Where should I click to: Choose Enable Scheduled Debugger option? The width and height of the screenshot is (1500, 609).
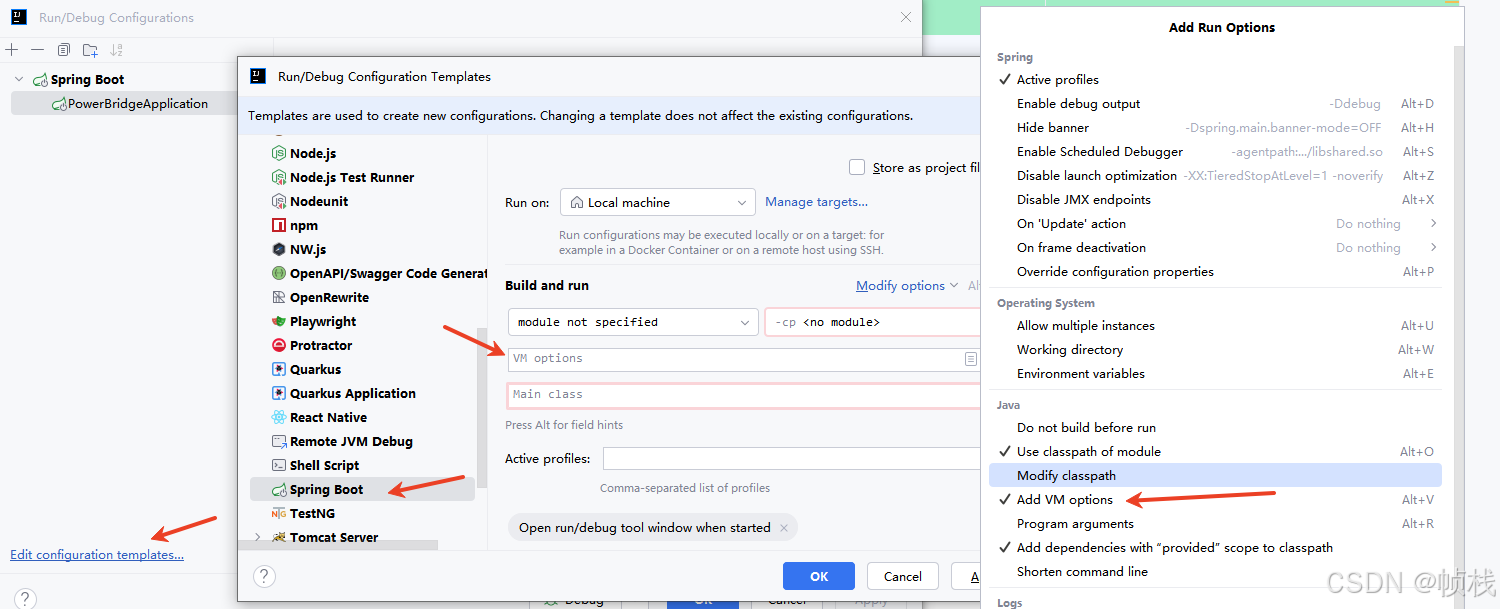1215,151
